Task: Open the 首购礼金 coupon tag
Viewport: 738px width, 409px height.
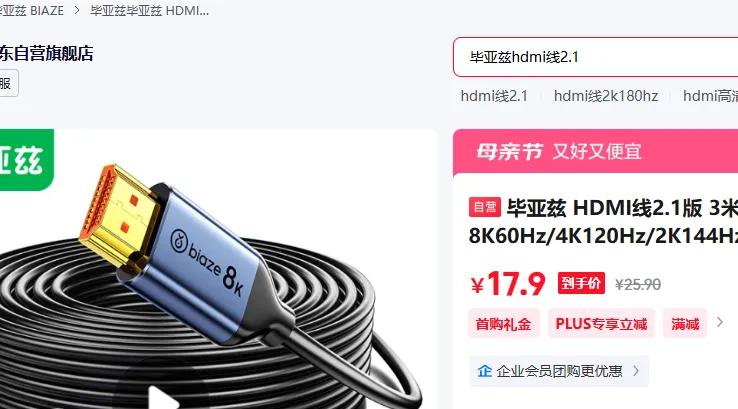Action: pos(503,324)
